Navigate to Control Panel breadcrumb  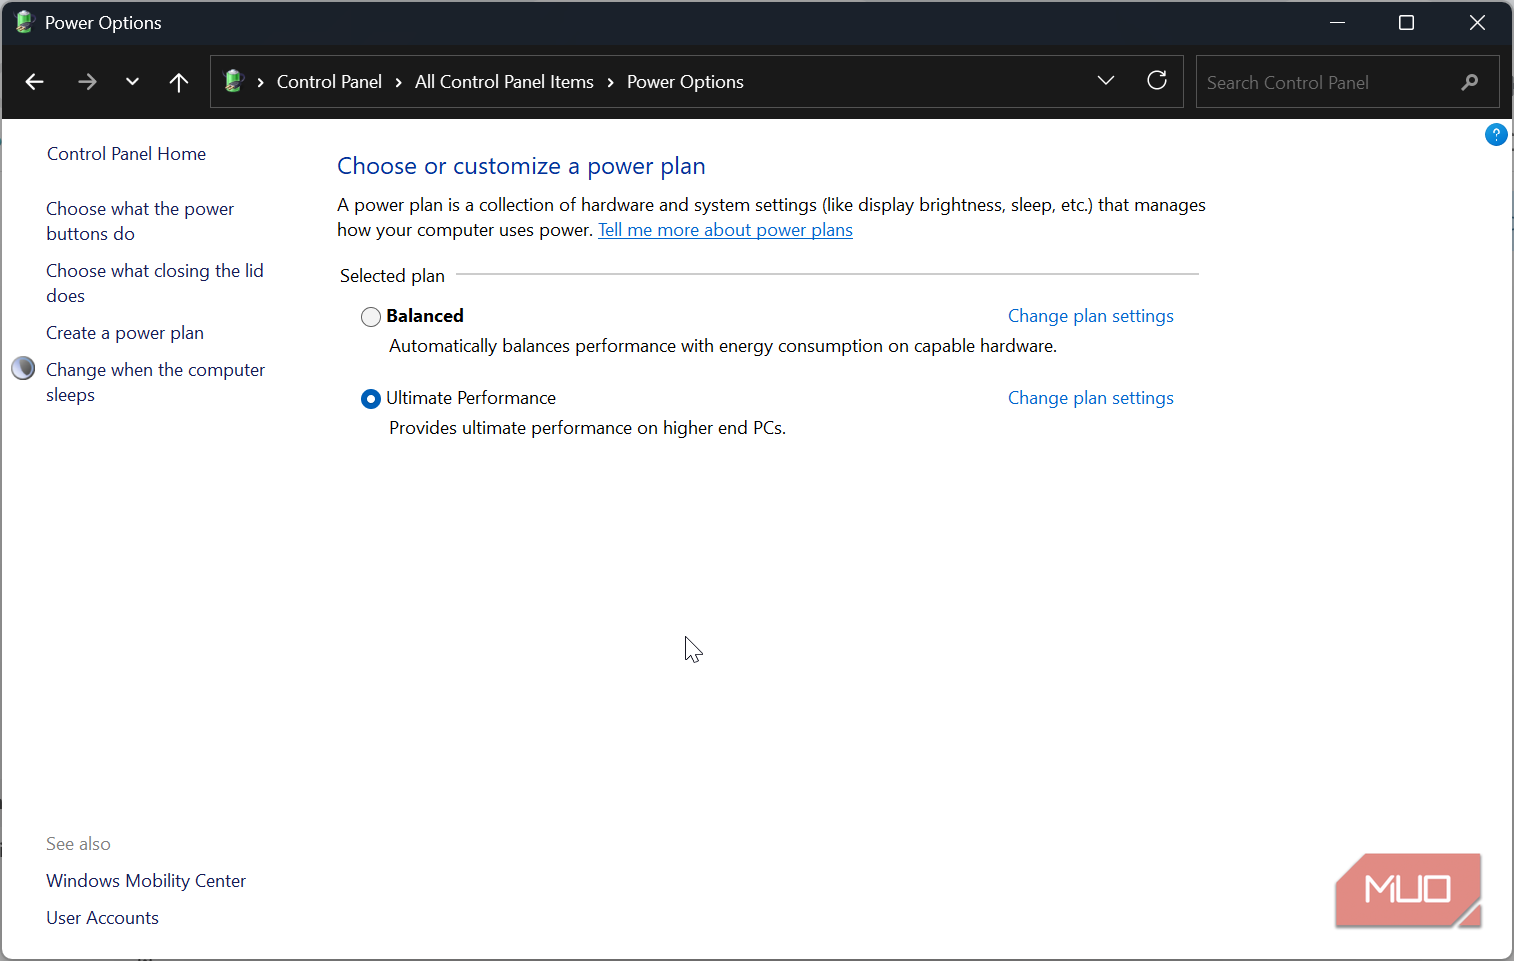[329, 82]
